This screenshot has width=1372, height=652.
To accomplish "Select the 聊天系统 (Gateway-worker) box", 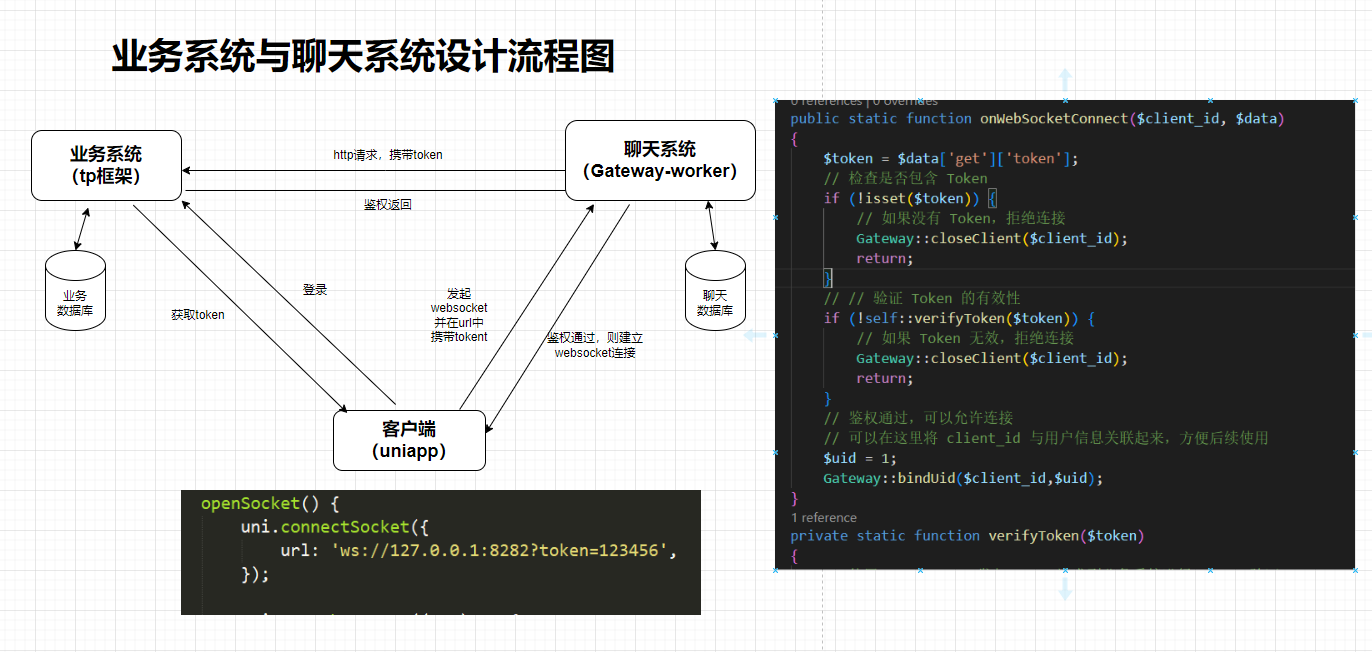I will 660,160.
